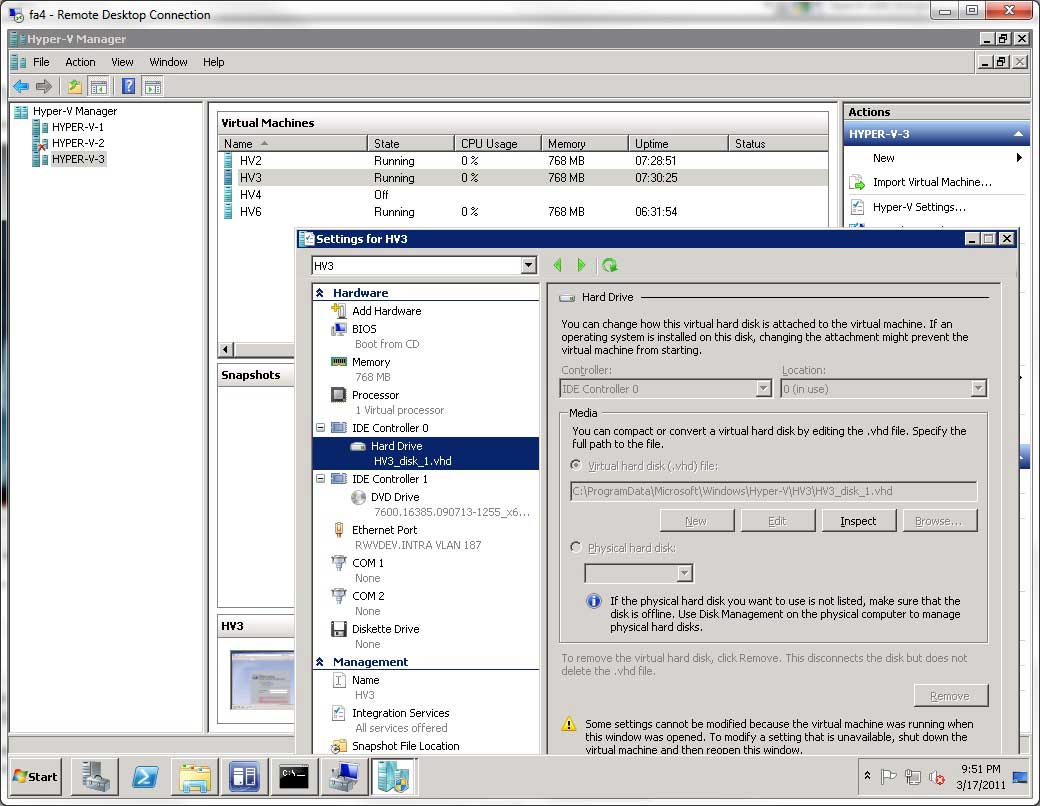The image size is (1040, 806).
Task: Select the HV4 virtual machine row
Action: [523, 194]
